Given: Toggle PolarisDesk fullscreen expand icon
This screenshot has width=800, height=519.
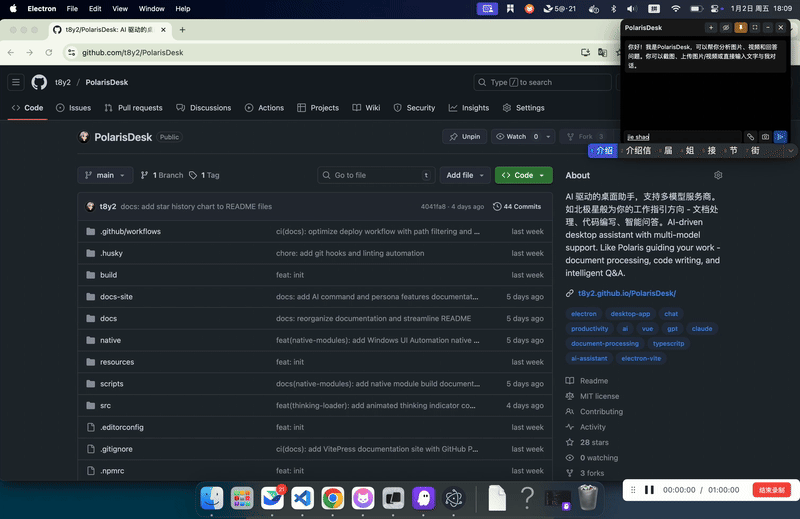Looking at the screenshot, I should (755, 28).
